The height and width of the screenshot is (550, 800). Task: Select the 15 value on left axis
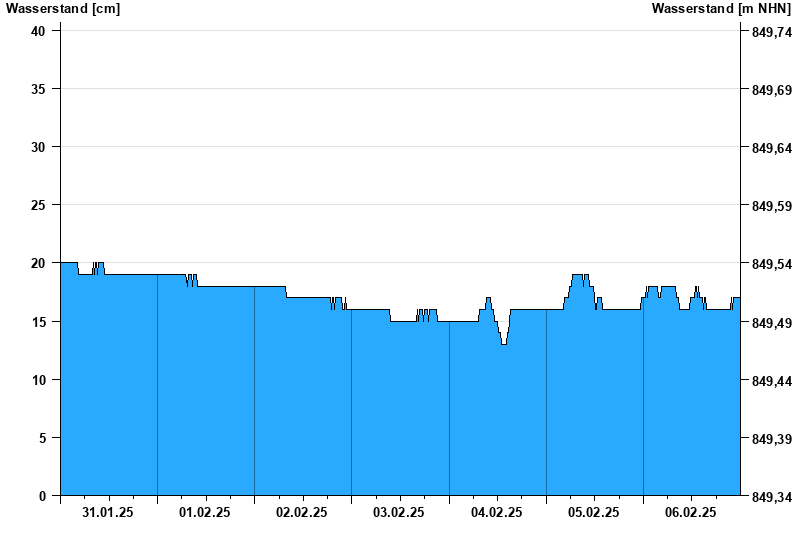pos(38,322)
